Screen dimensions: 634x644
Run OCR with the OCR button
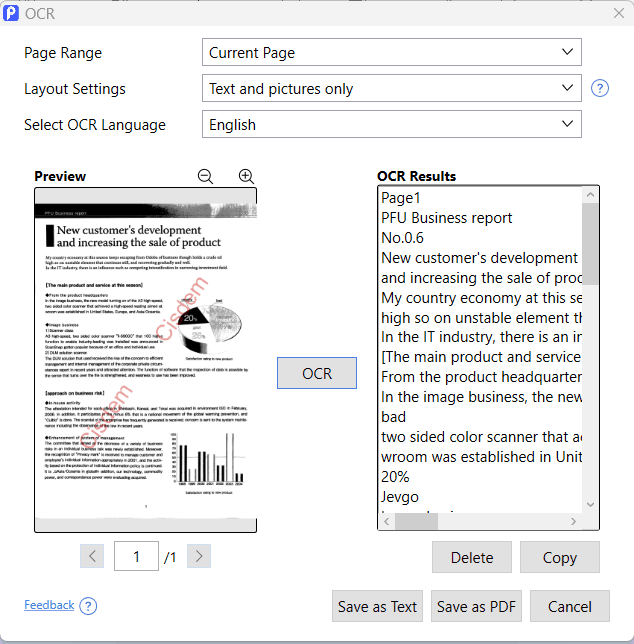[x=317, y=373]
